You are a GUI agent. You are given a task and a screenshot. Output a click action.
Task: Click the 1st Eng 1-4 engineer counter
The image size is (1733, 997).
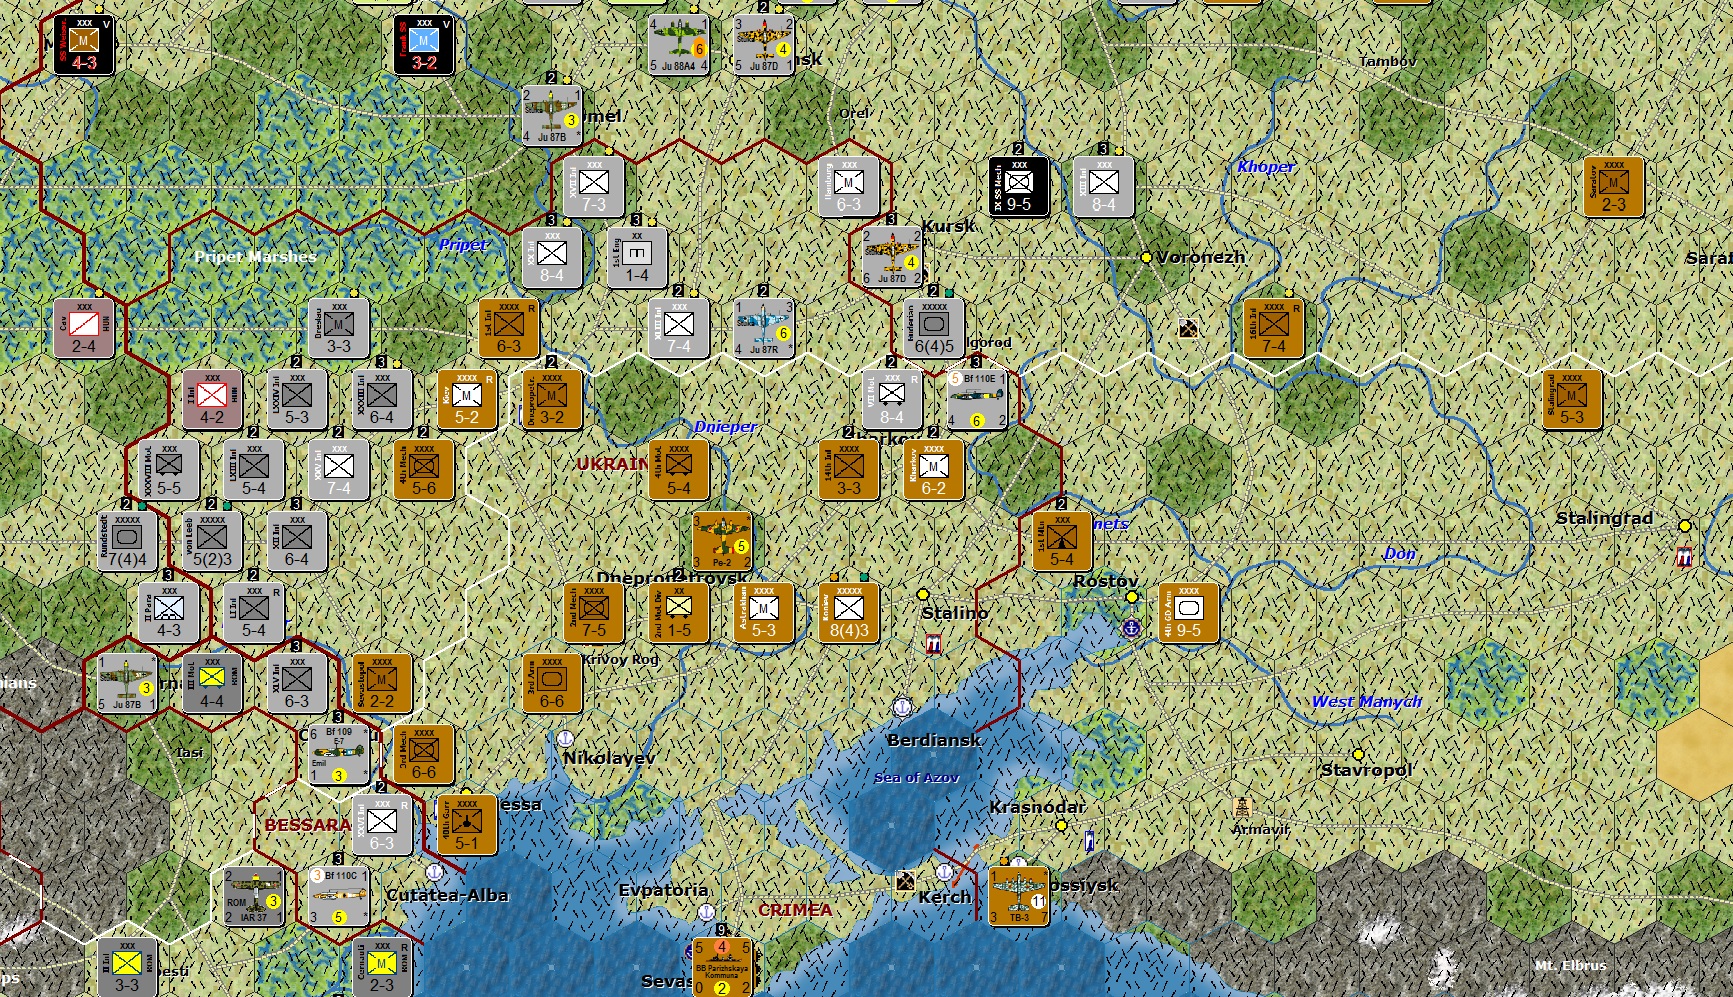637,256
